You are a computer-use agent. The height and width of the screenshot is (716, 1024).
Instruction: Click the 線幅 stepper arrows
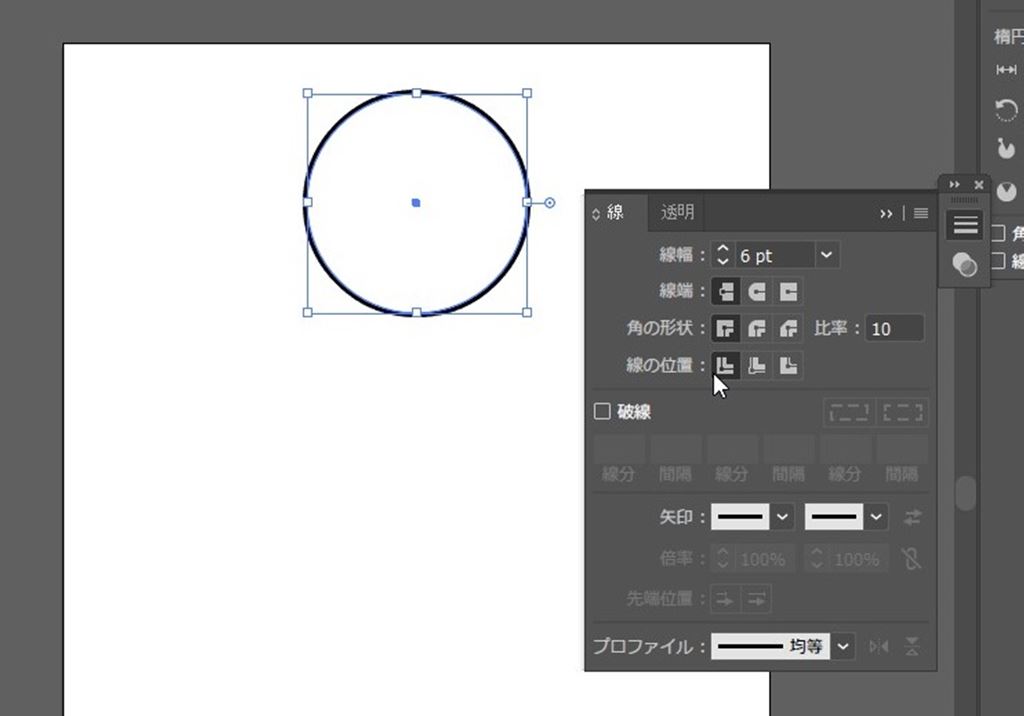(723, 256)
